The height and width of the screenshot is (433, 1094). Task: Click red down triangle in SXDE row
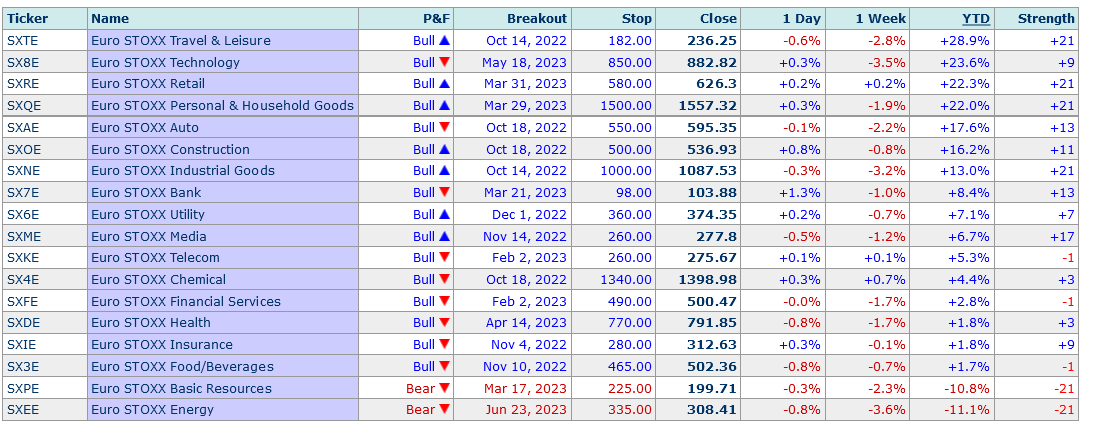[x=444, y=322]
